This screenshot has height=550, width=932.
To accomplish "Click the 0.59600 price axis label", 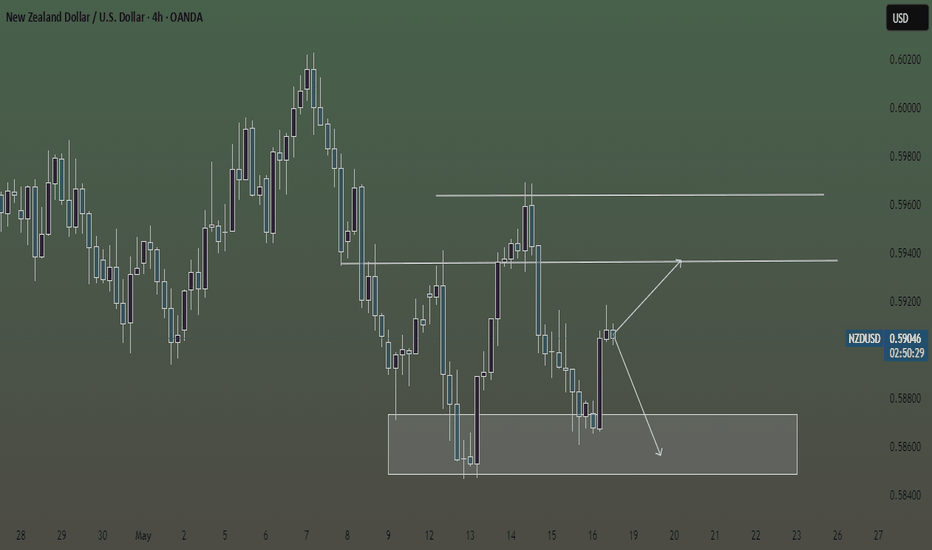I will click(x=905, y=205).
